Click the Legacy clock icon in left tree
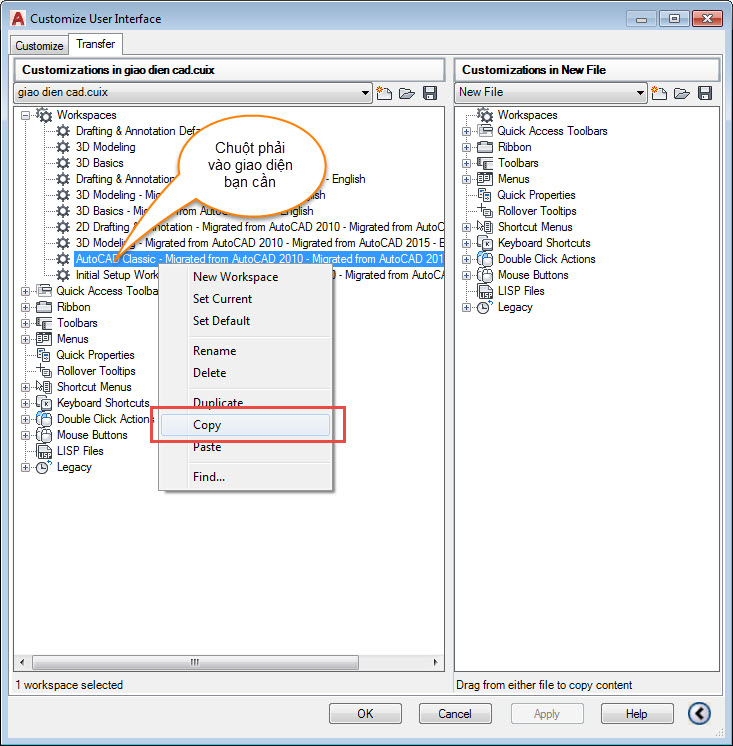The height and width of the screenshot is (746, 733). pos(44,467)
